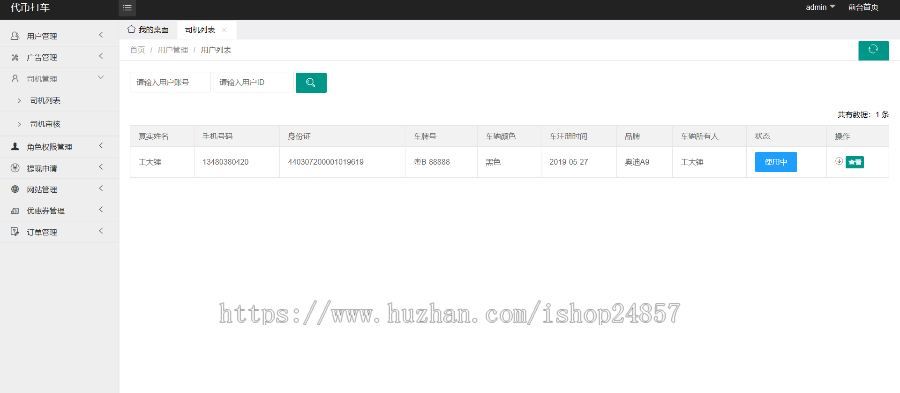Click the 共有数据: 1 条 record count text
900x393 pixels.
pyautogui.click(x=863, y=115)
